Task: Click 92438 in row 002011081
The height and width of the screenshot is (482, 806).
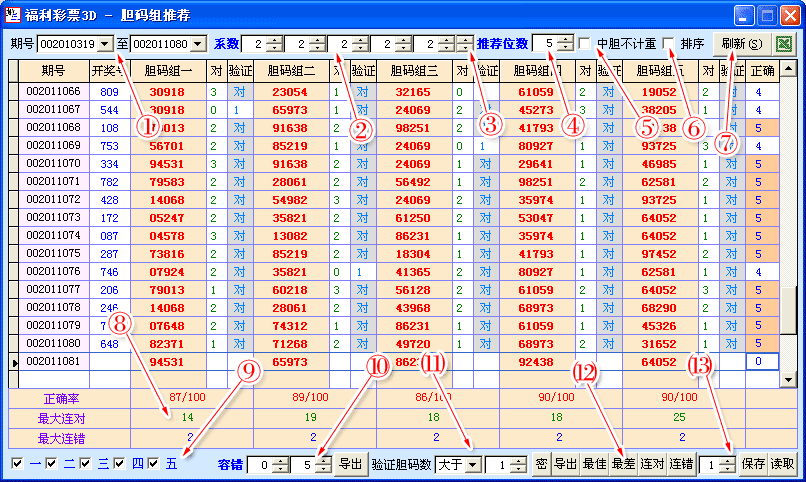Action: [x=536, y=362]
